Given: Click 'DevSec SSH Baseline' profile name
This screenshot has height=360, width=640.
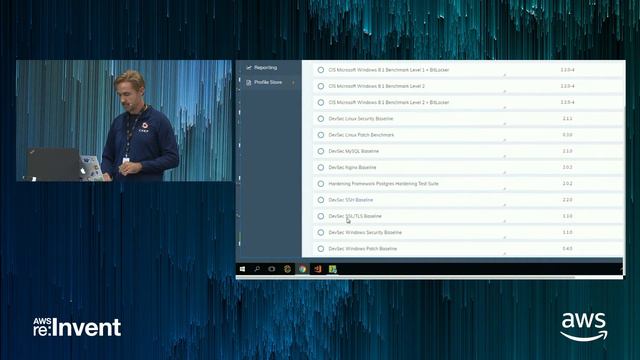Looking at the screenshot, I should tap(351, 200).
